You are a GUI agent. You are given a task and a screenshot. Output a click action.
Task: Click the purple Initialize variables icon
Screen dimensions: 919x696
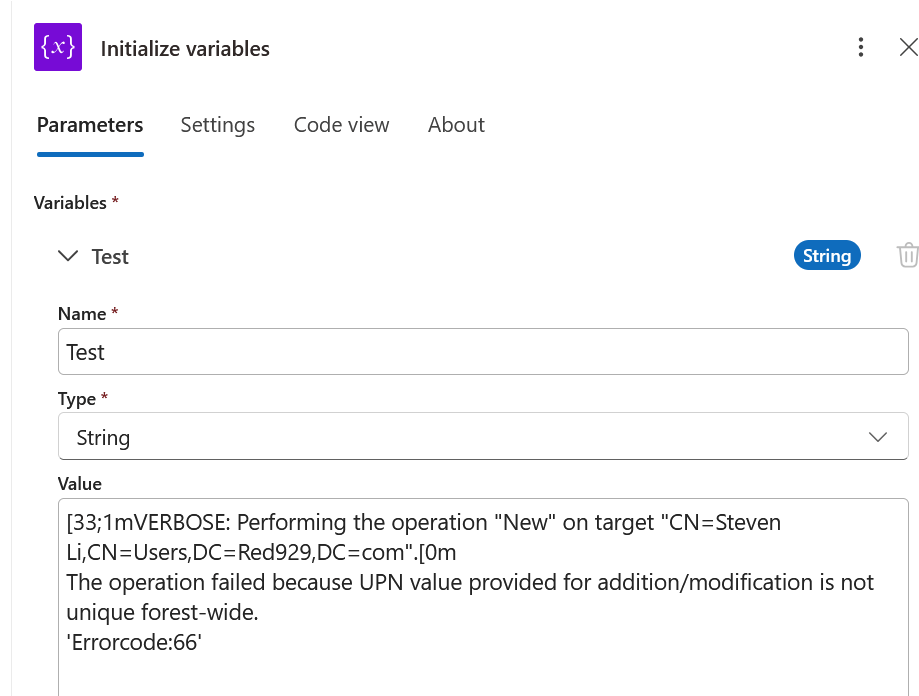tap(58, 47)
